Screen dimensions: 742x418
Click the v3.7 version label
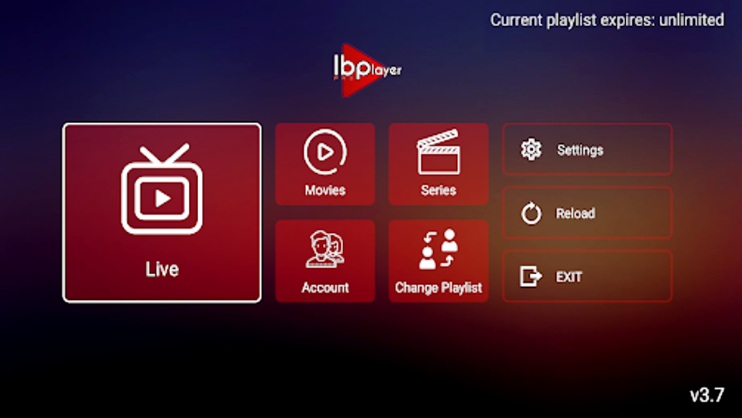point(707,395)
